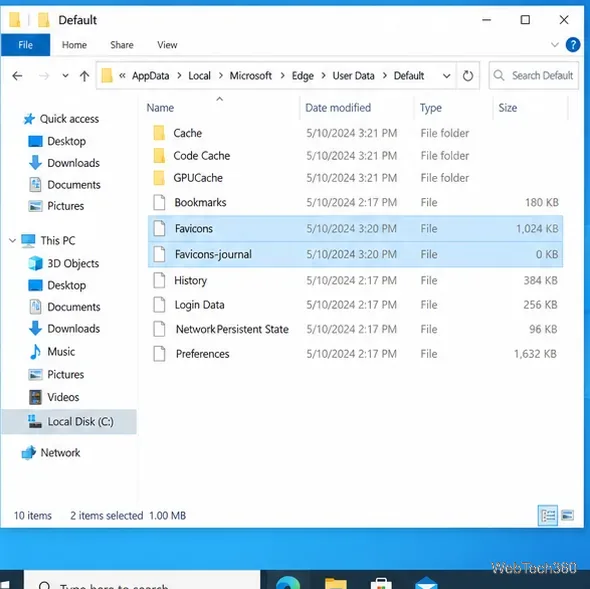Viewport: 590px width, 589px height.
Task: Select Desktop under Quick access
Action: 66,142
